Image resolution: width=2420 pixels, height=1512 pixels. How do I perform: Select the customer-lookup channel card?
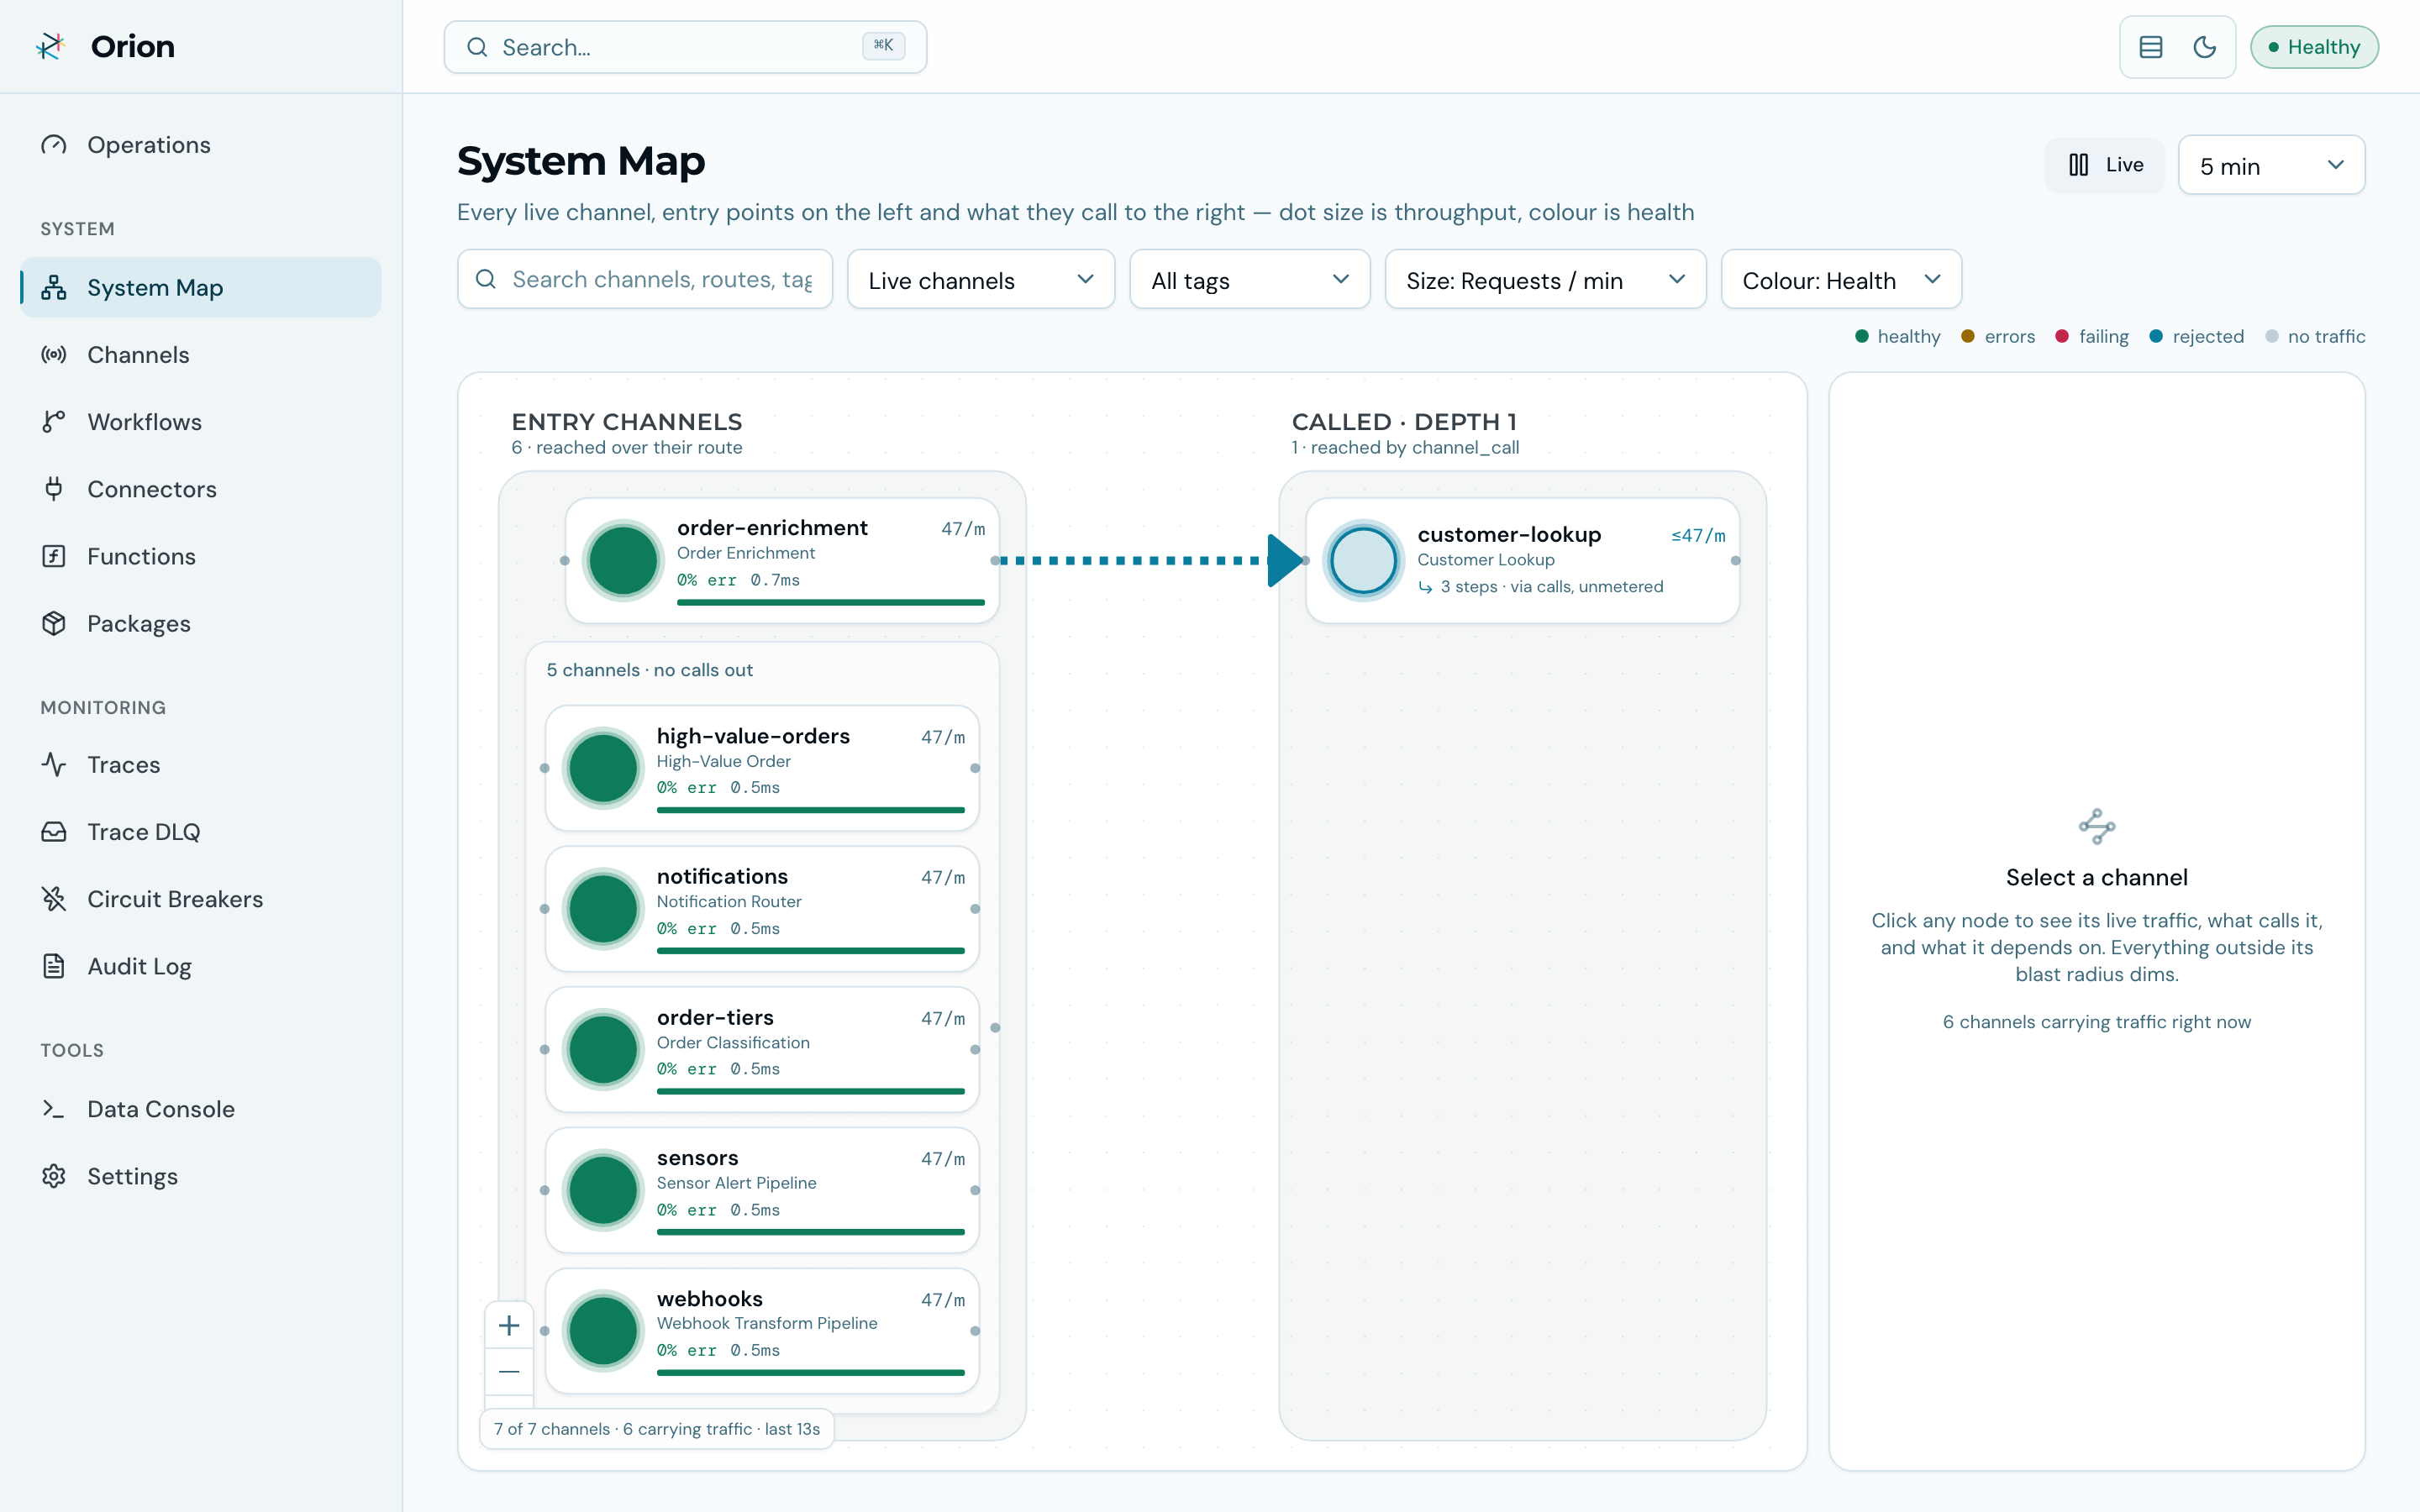click(1522, 561)
